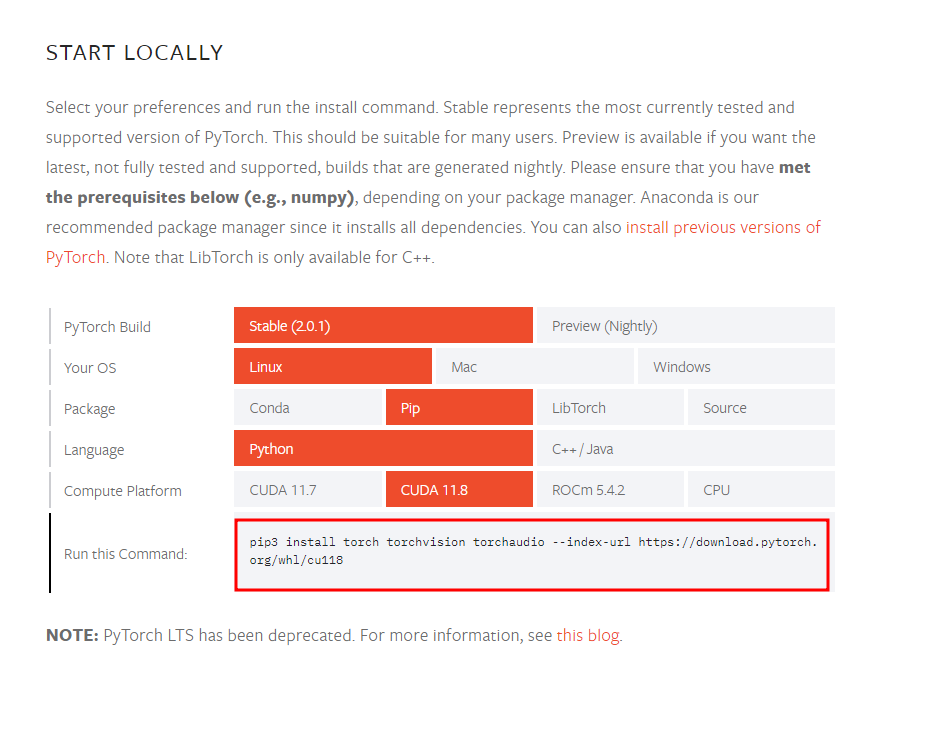
Task: Pick the CPU compute platform
Action: [x=761, y=490]
